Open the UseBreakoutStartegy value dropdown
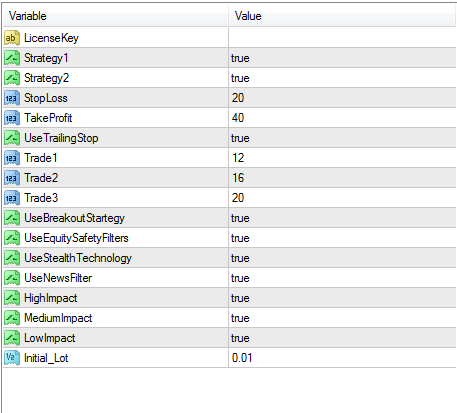 click(342, 218)
